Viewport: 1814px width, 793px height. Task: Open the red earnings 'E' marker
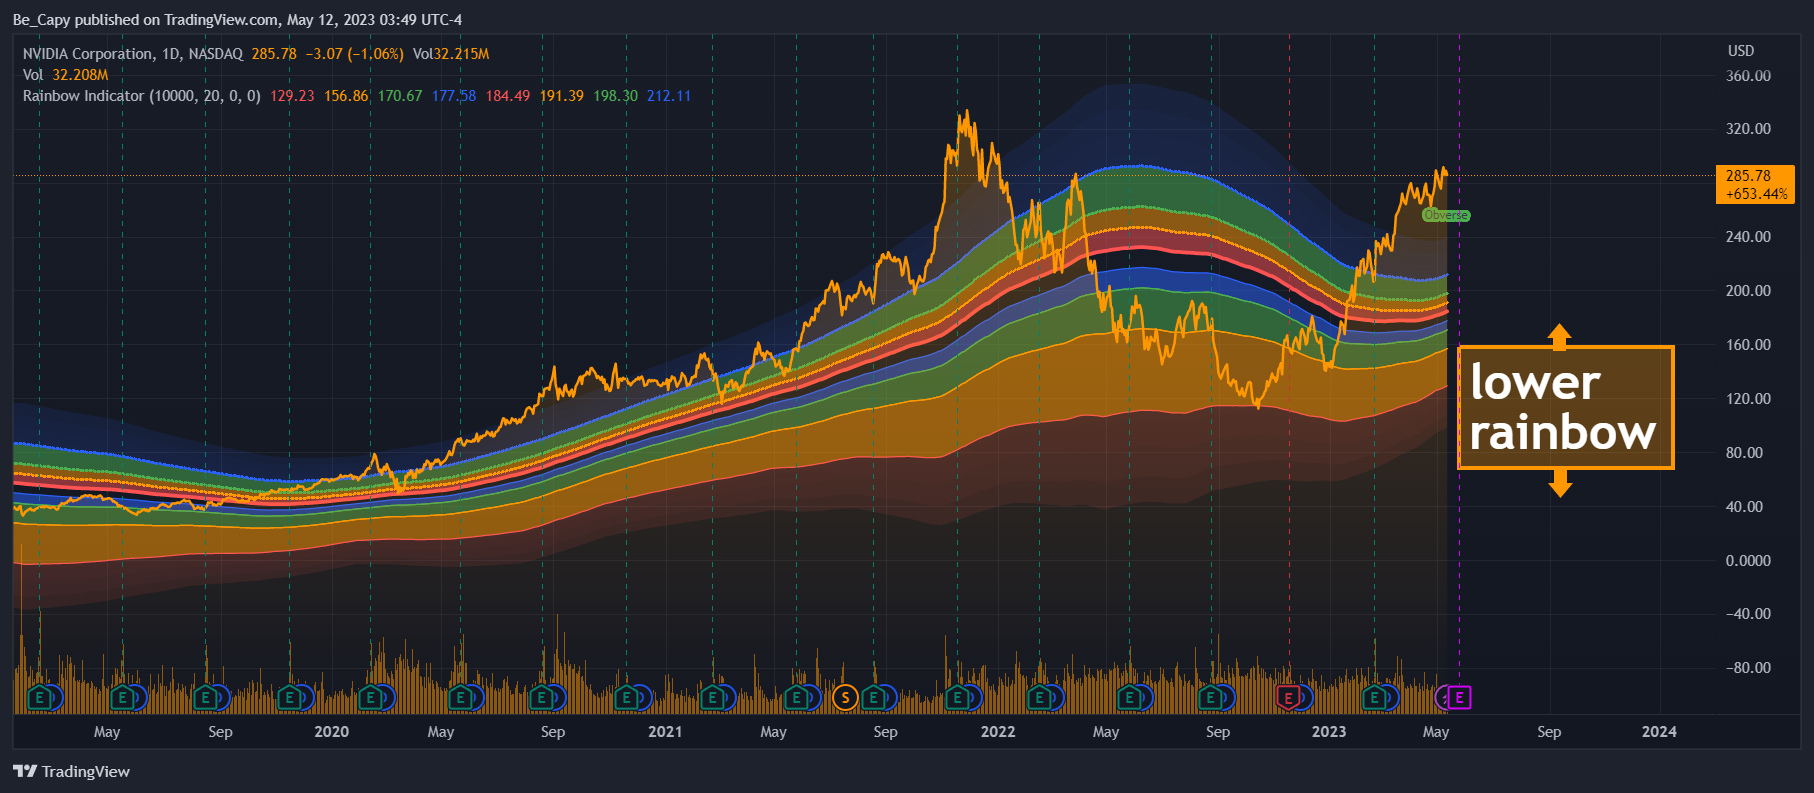tap(1288, 697)
